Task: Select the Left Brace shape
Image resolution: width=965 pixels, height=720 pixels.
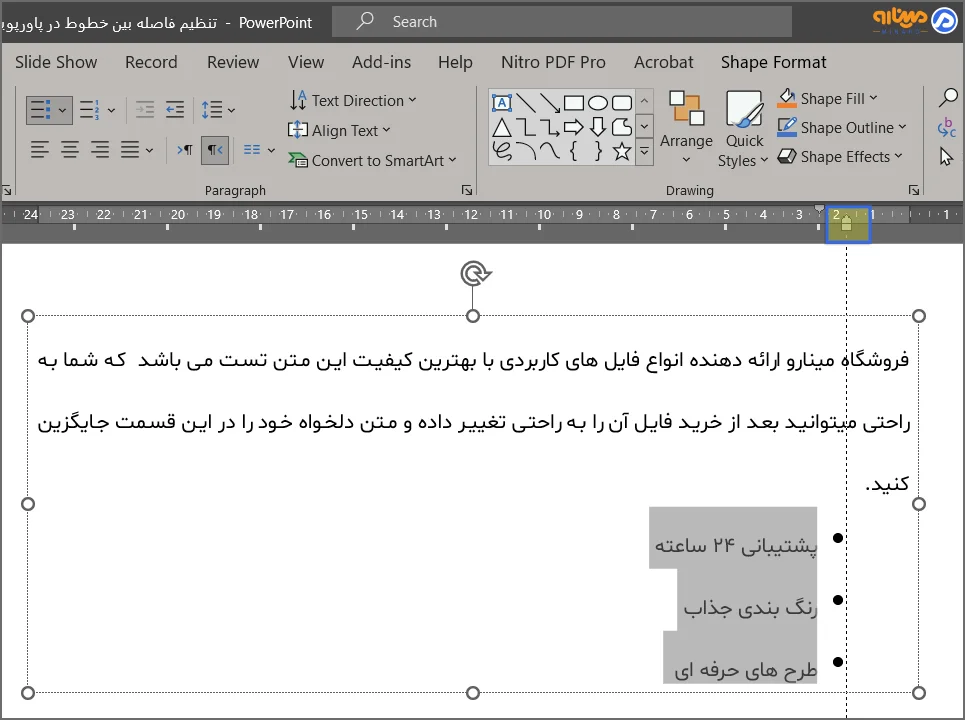Action: (x=574, y=151)
